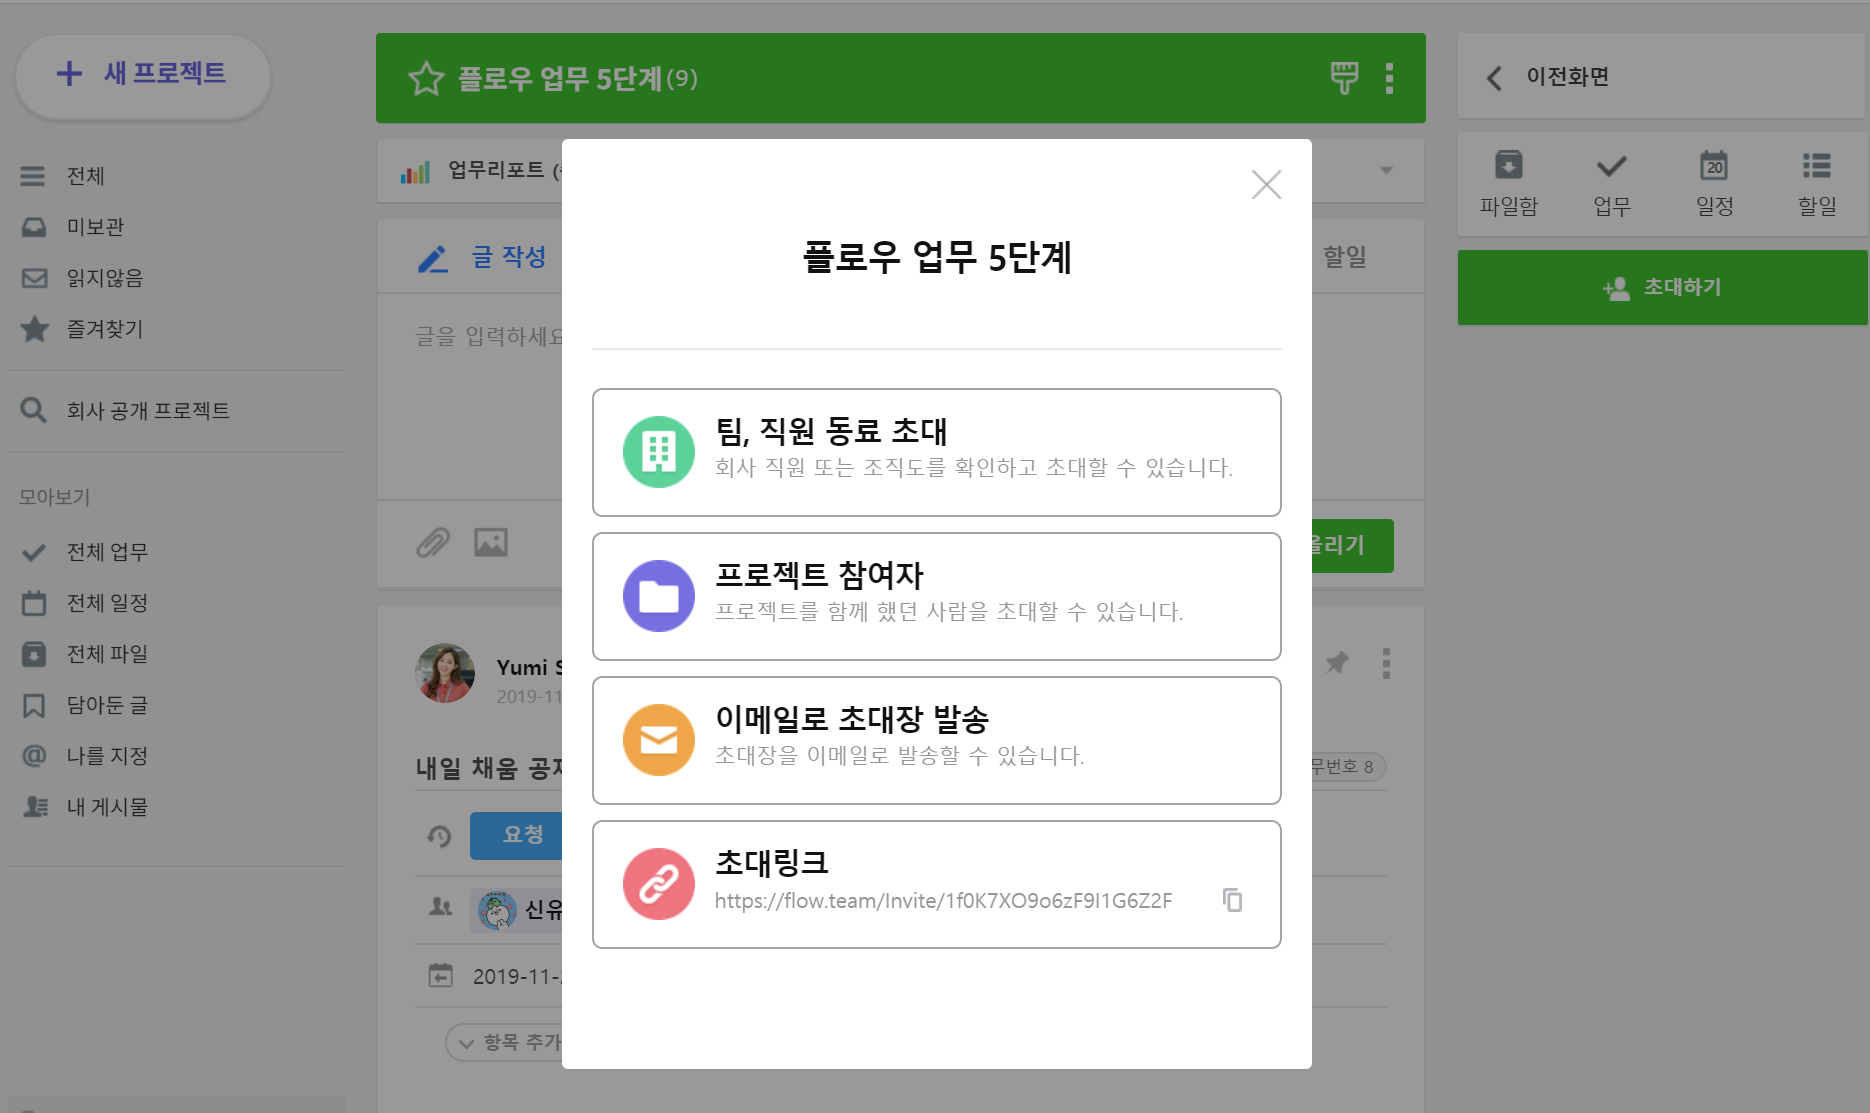Open 할일 list in right panel
Viewport: 1870px width, 1113px height.
[x=1817, y=184]
